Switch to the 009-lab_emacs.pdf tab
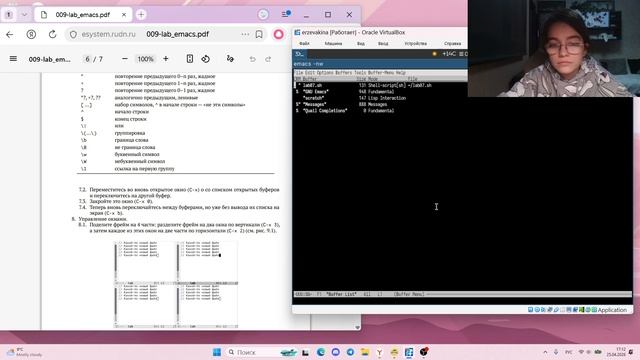 82,15
